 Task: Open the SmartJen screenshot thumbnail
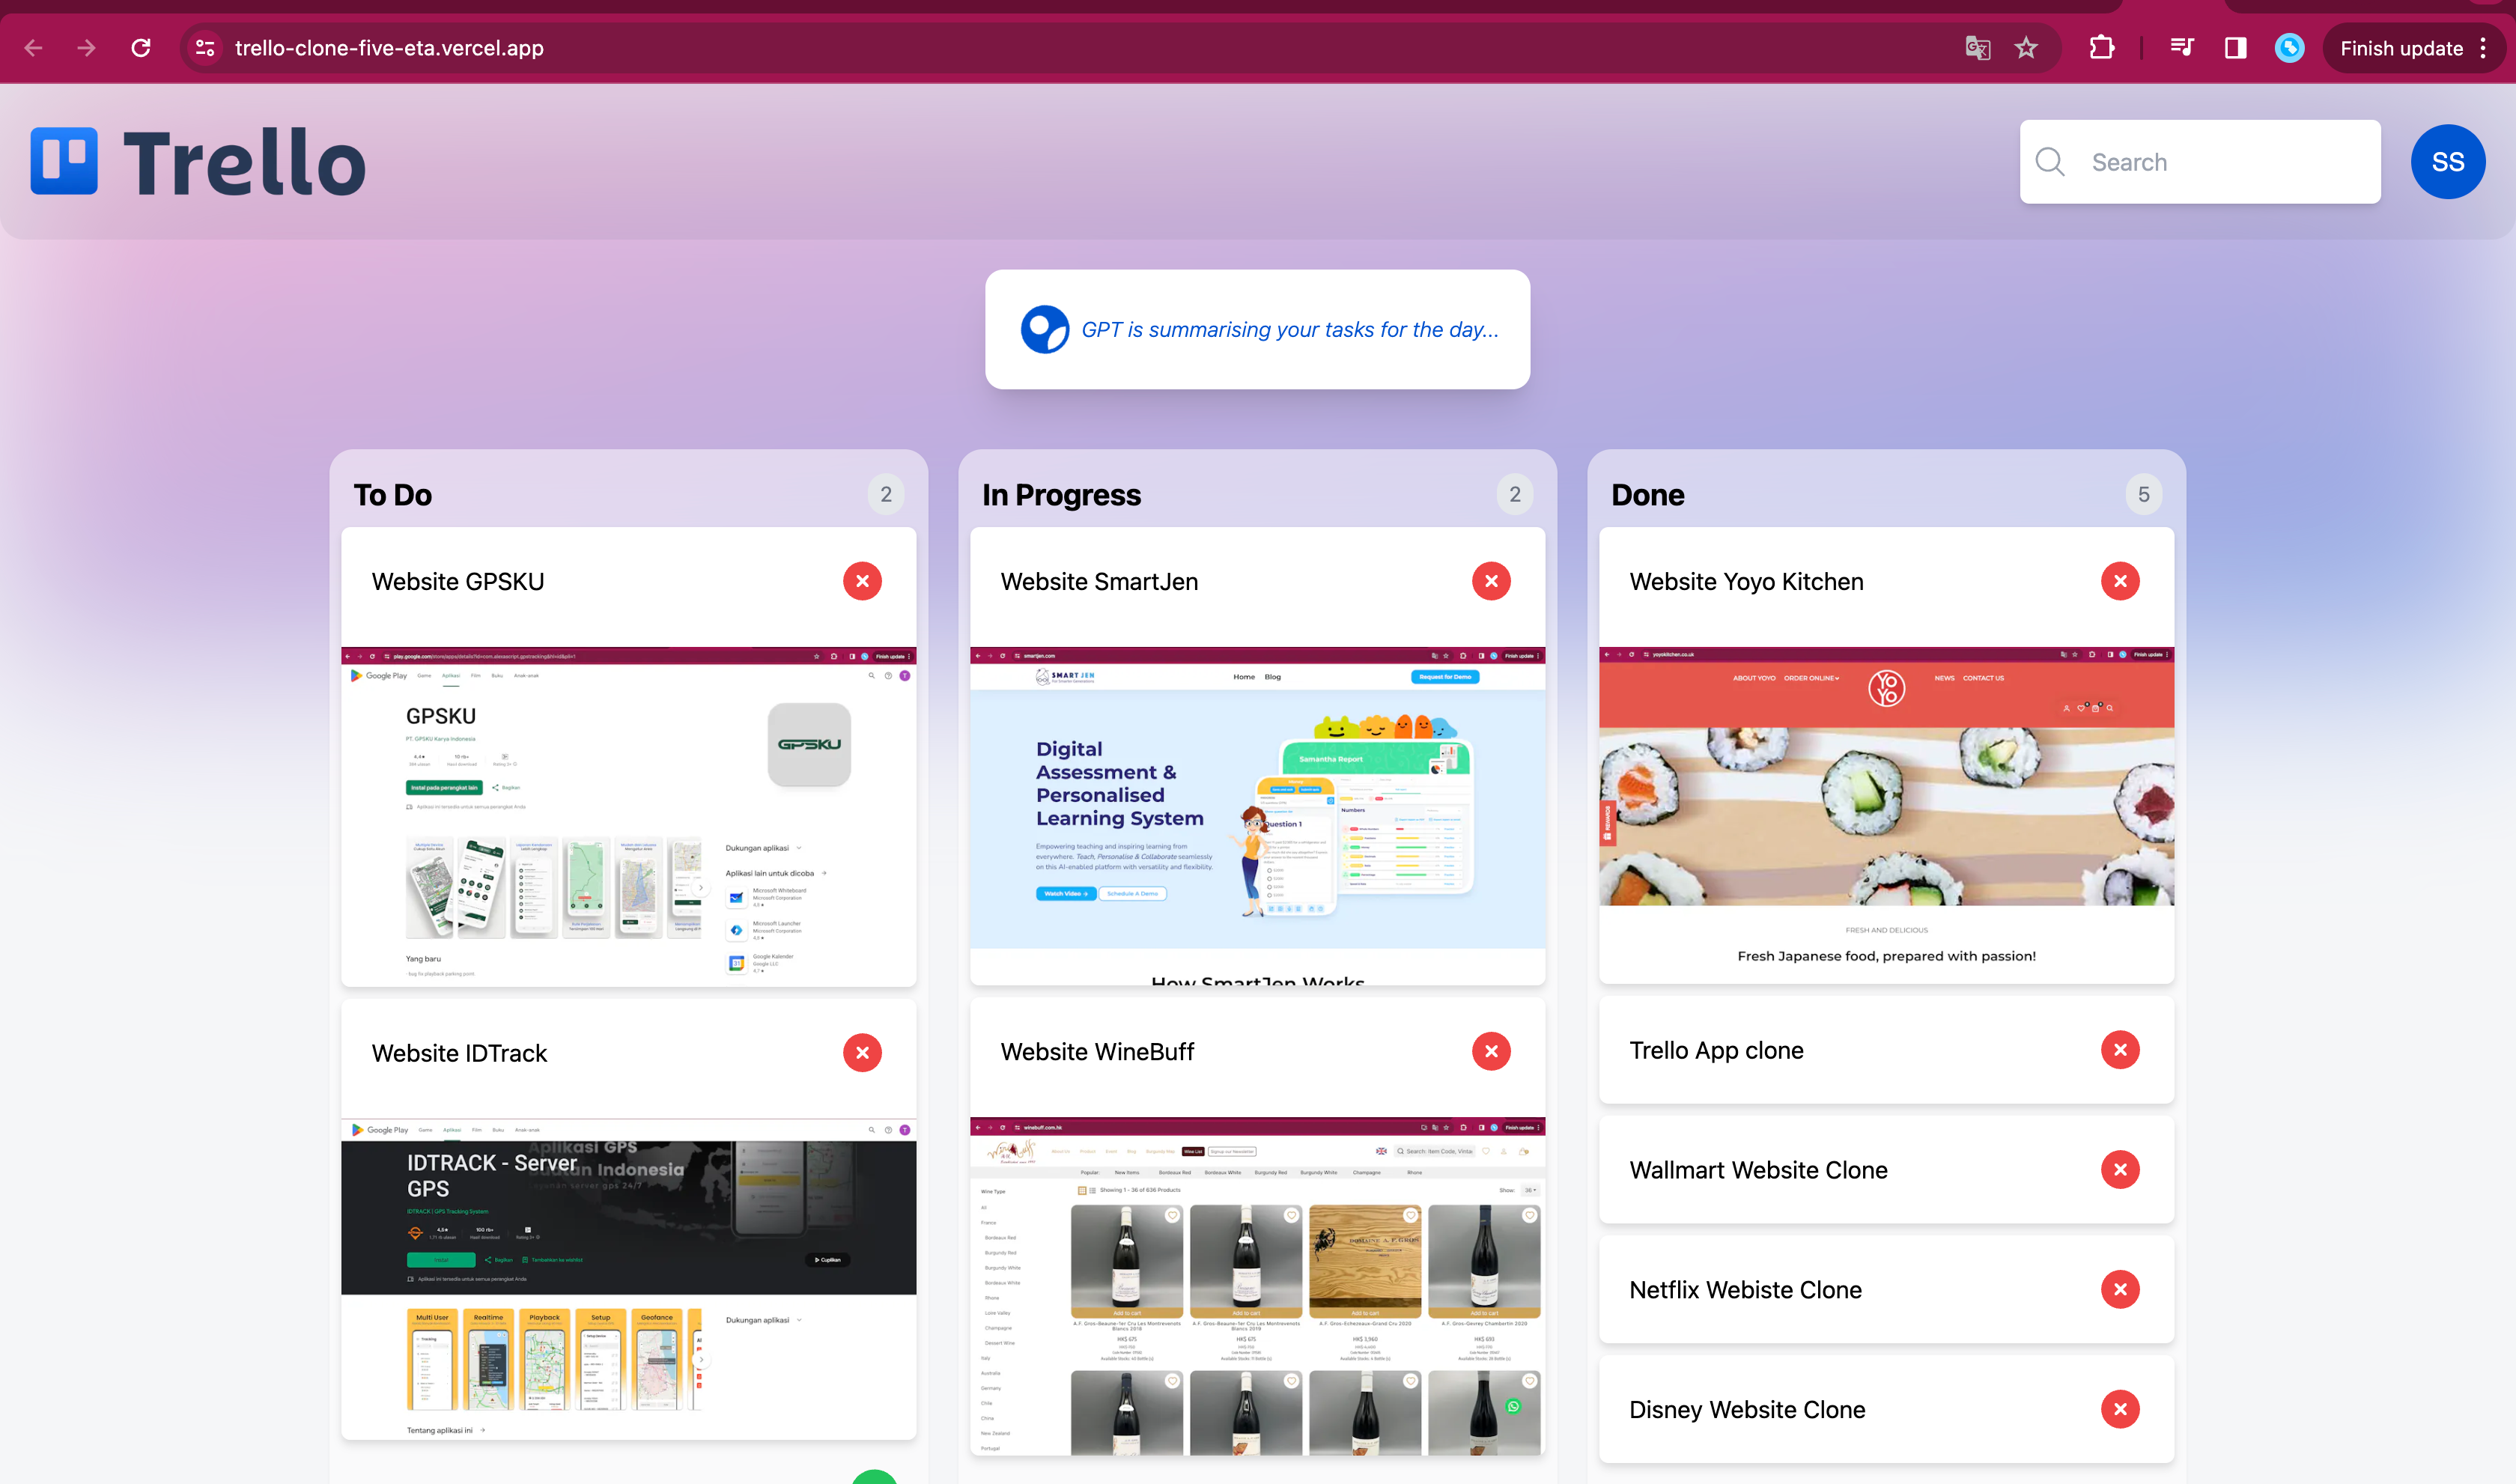coord(1257,815)
